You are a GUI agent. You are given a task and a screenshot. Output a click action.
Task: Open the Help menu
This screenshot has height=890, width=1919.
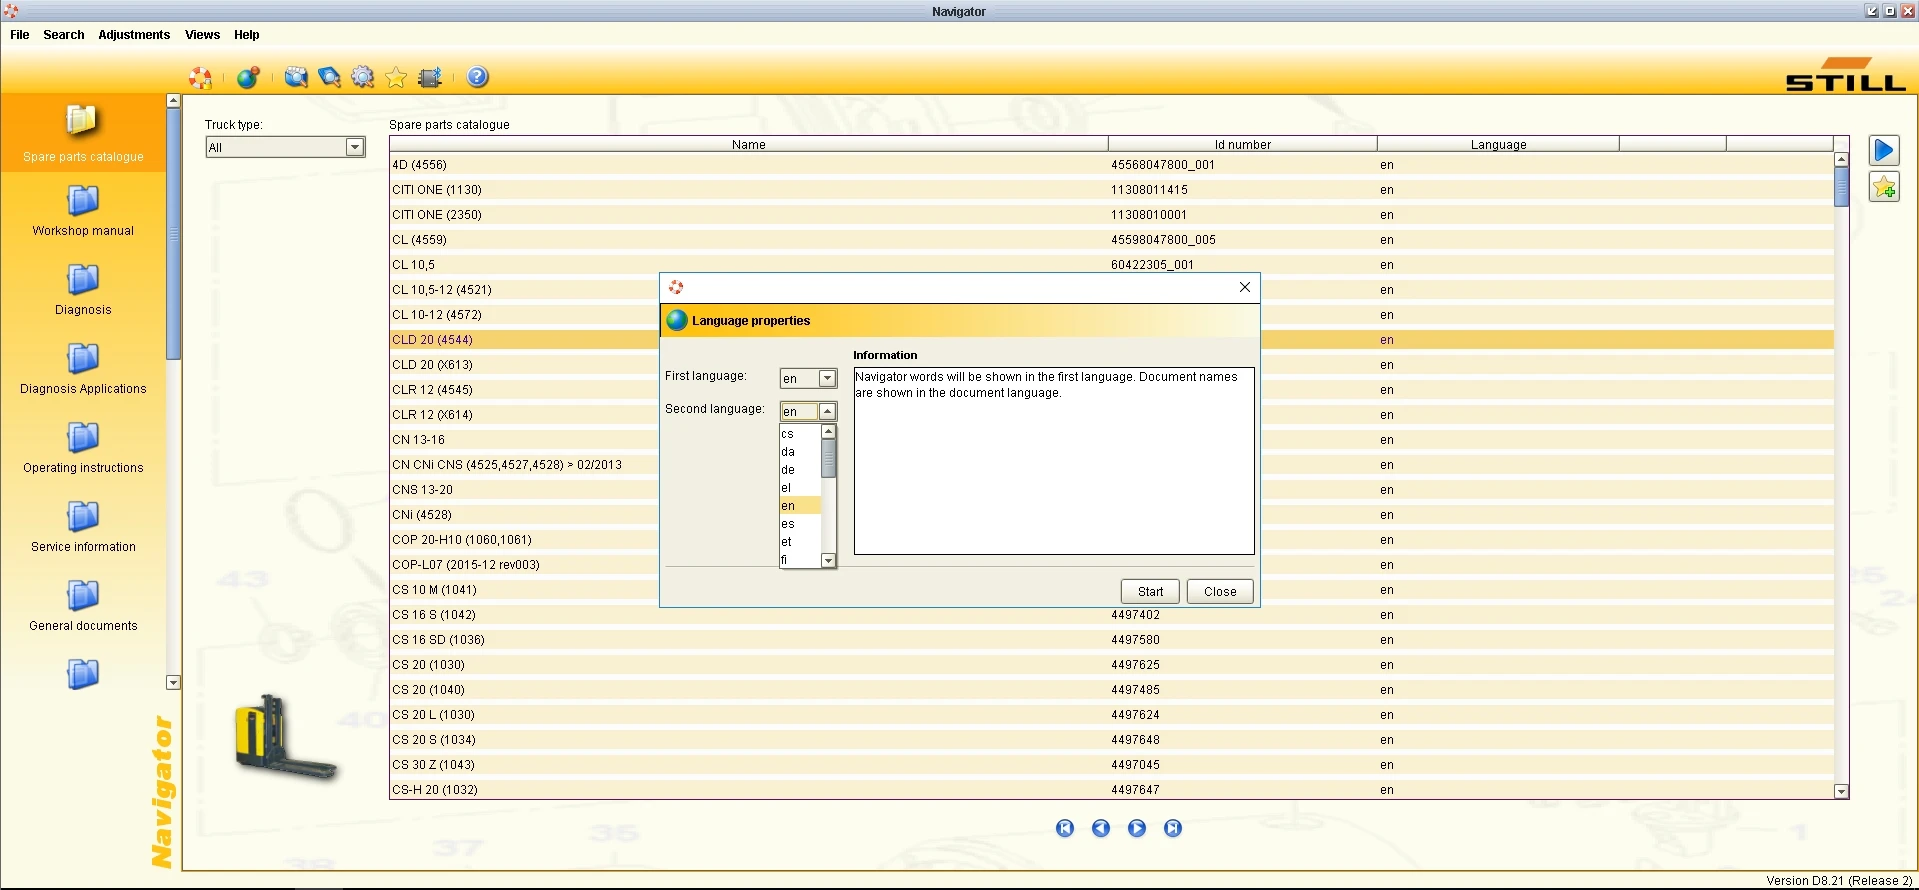pyautogui.click(x=247, y=34)
